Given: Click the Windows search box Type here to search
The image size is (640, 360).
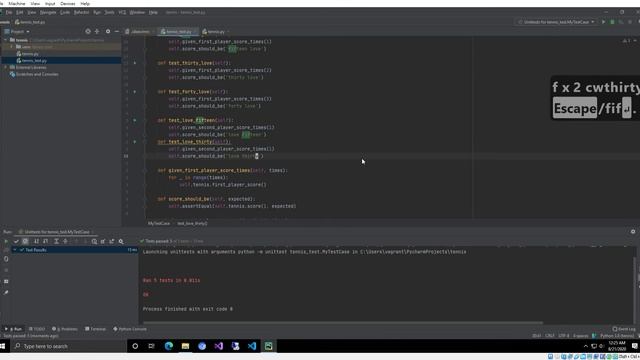Looking at the screenshot, I should coord(69,346).
